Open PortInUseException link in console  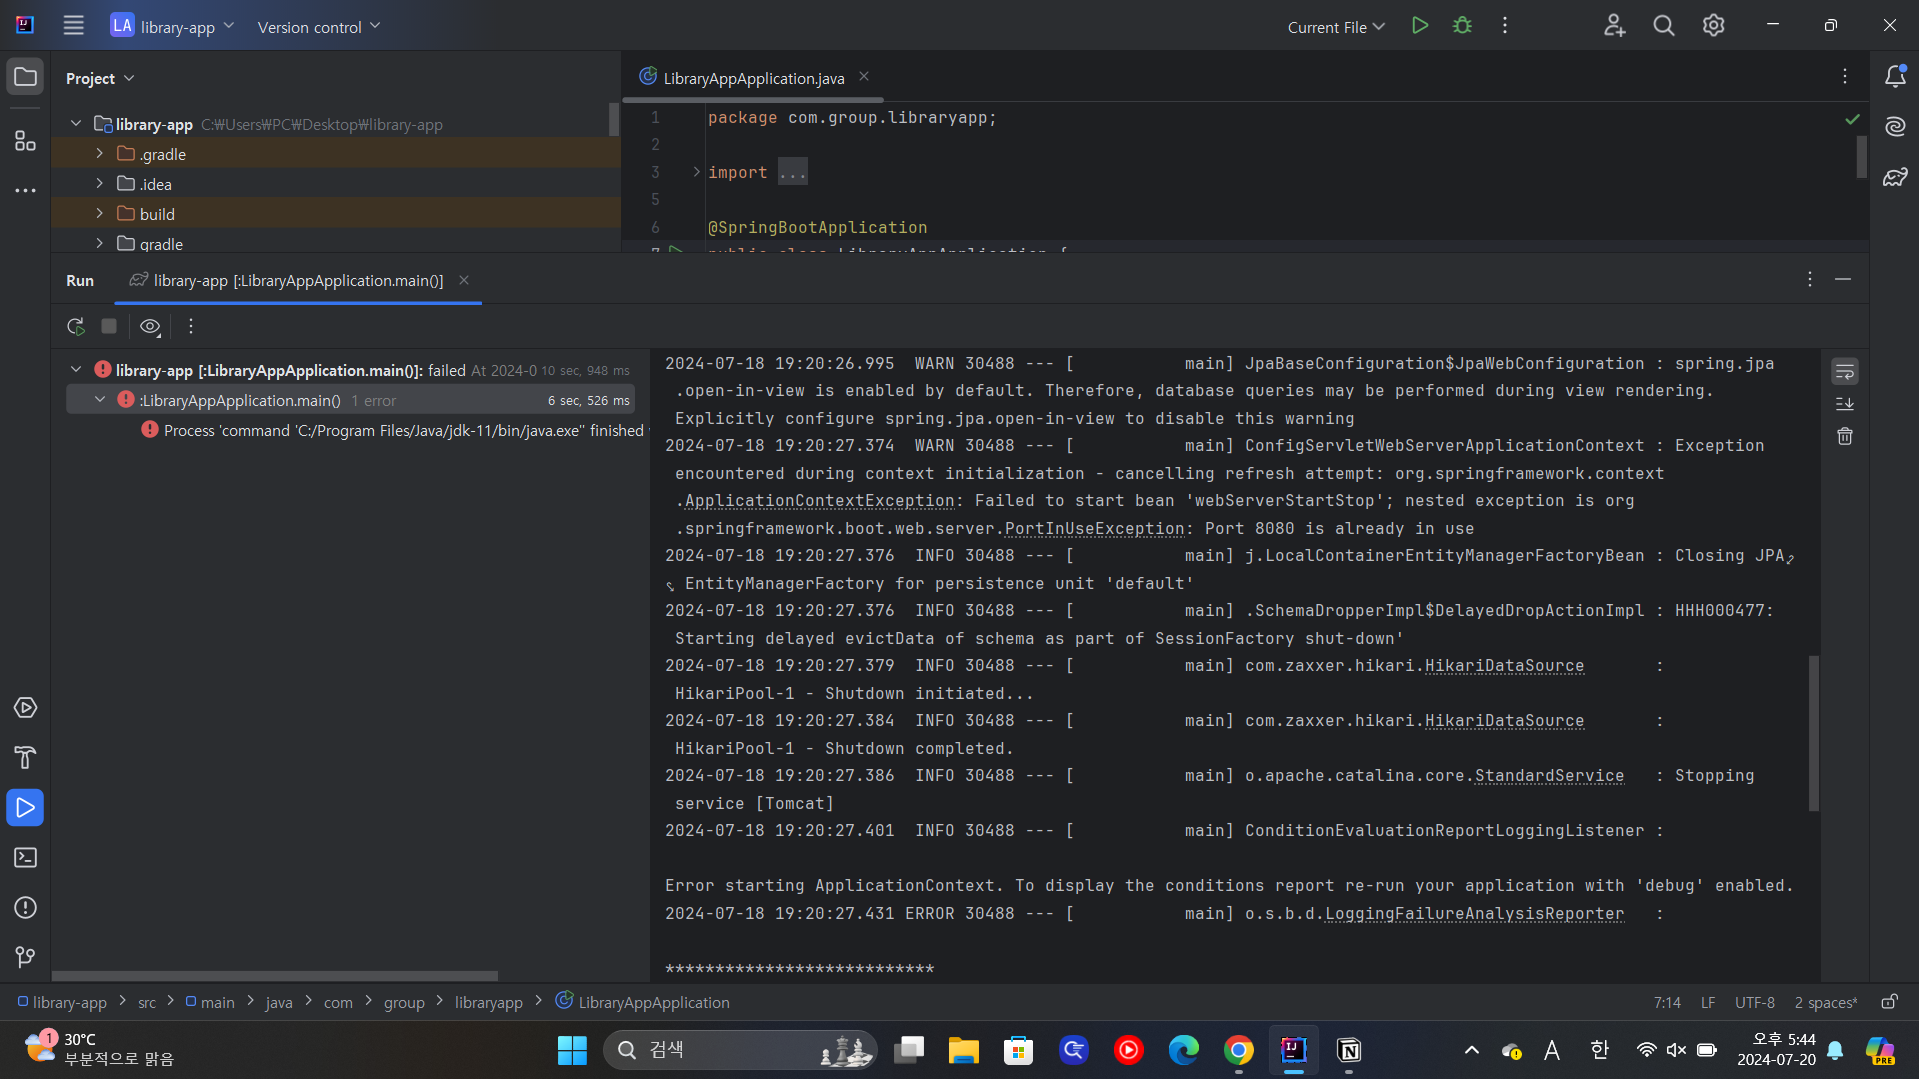[x=1094, y=528]
